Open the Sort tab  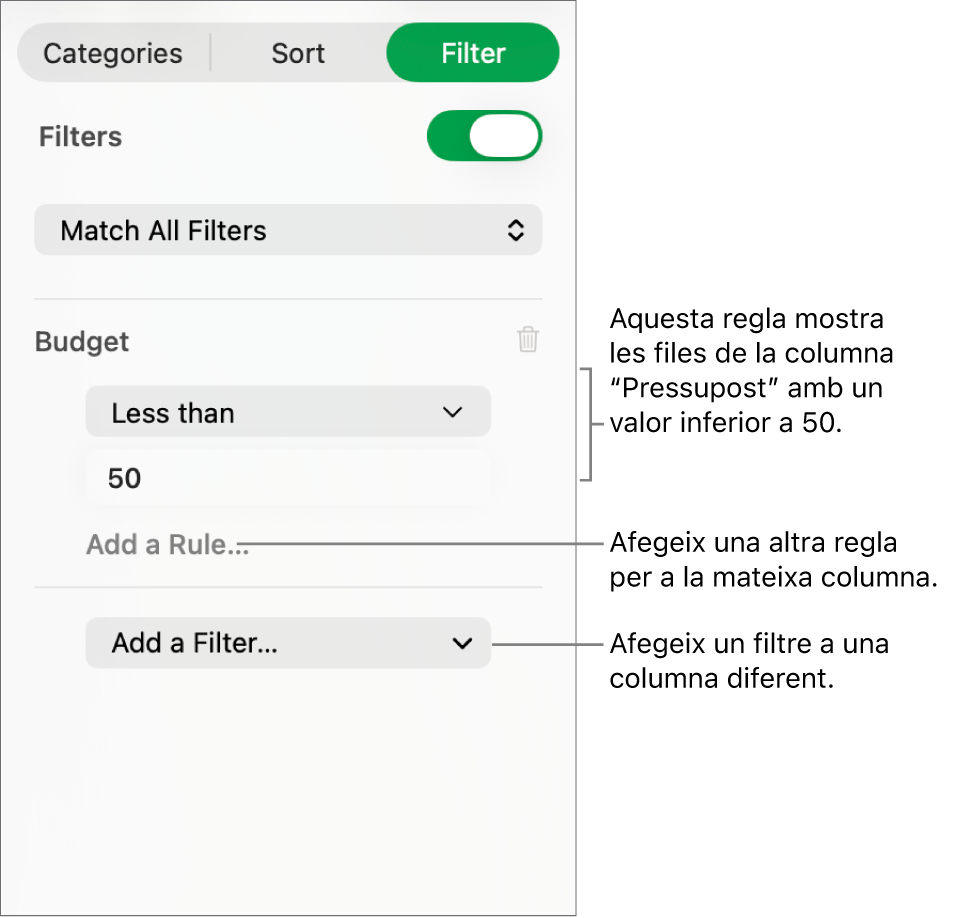coord(298,53)
